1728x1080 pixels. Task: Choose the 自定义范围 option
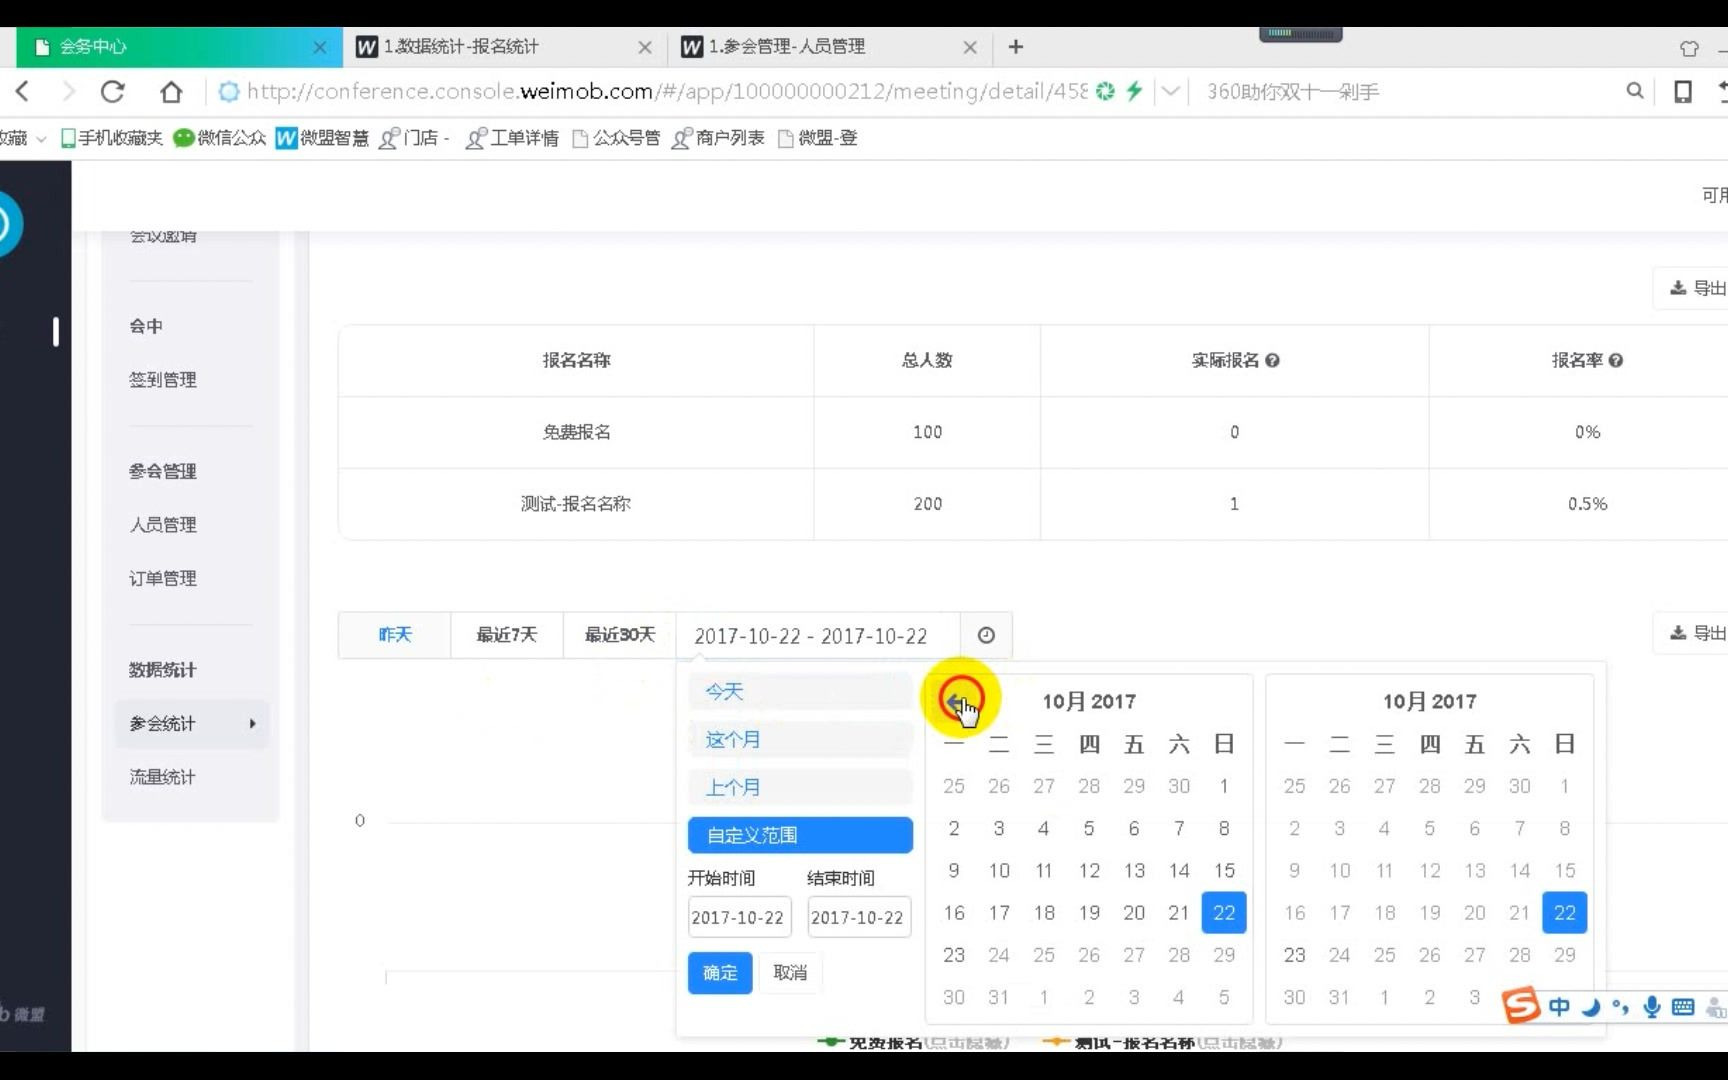(800, 835)
